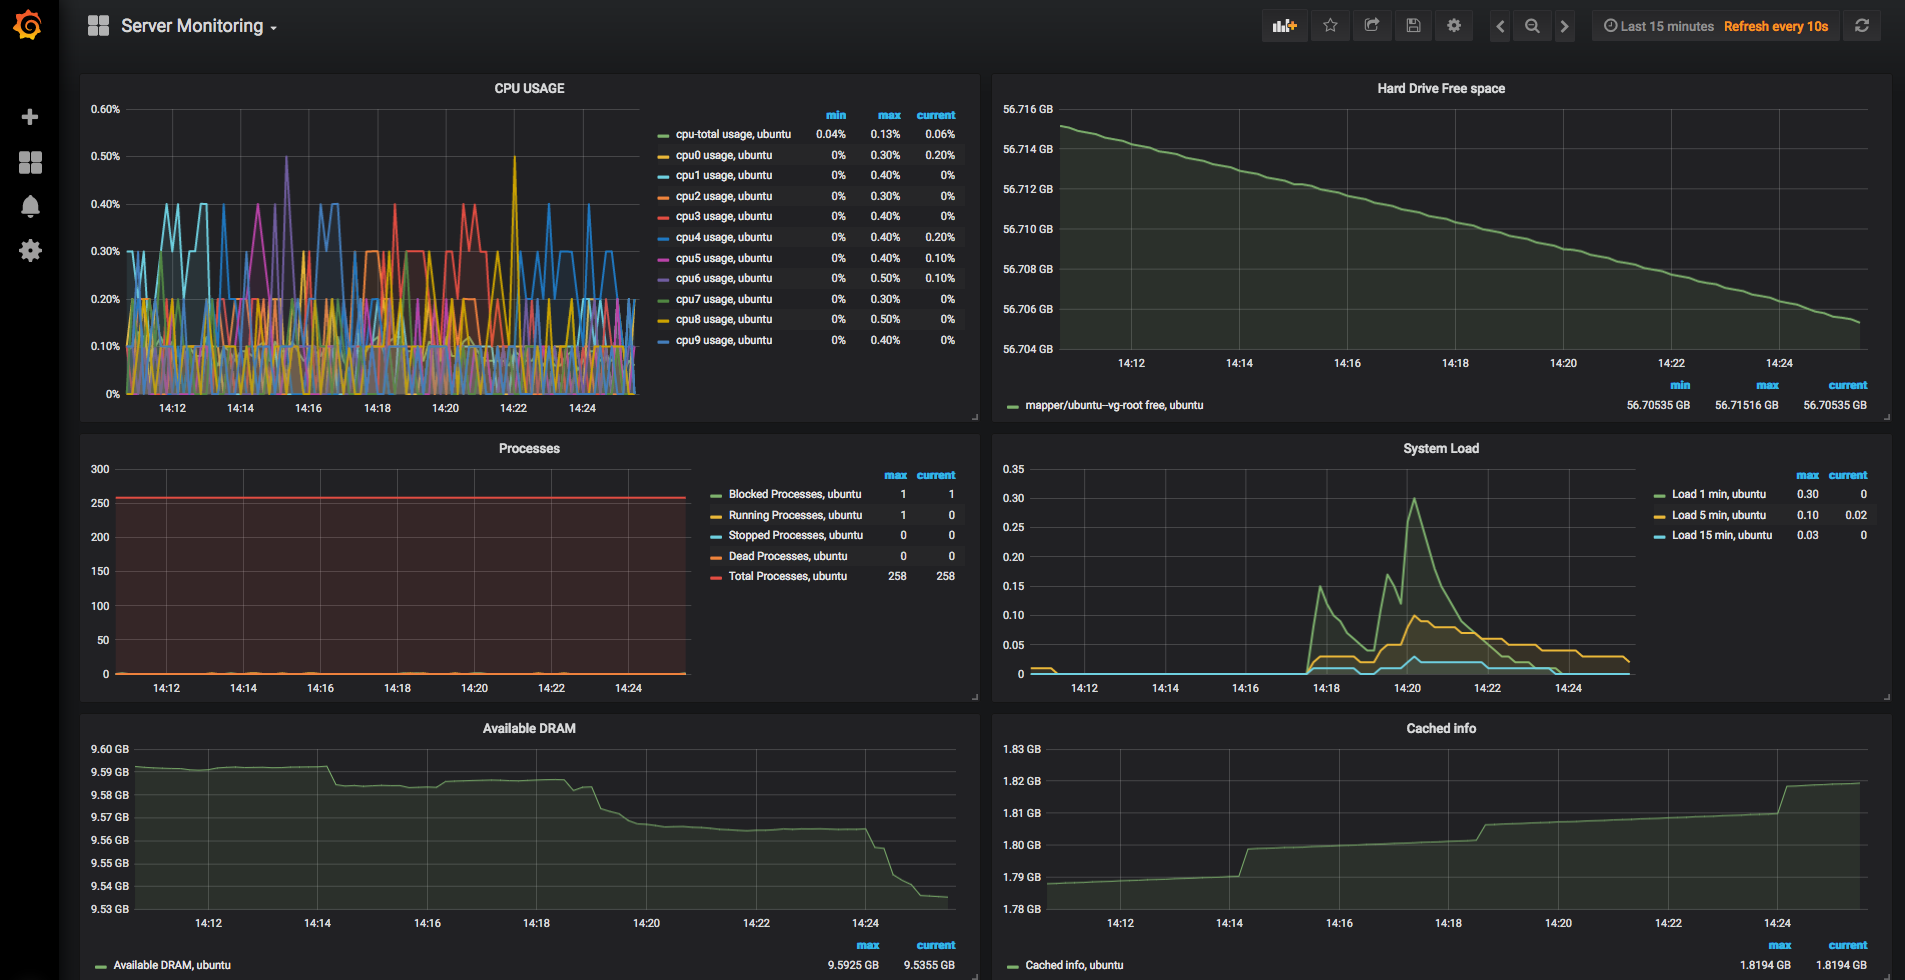This screenshot has width=1905, height=980.
Task: Open the Dashboards icon in sidebar
Action: click(x=30, y=162)
